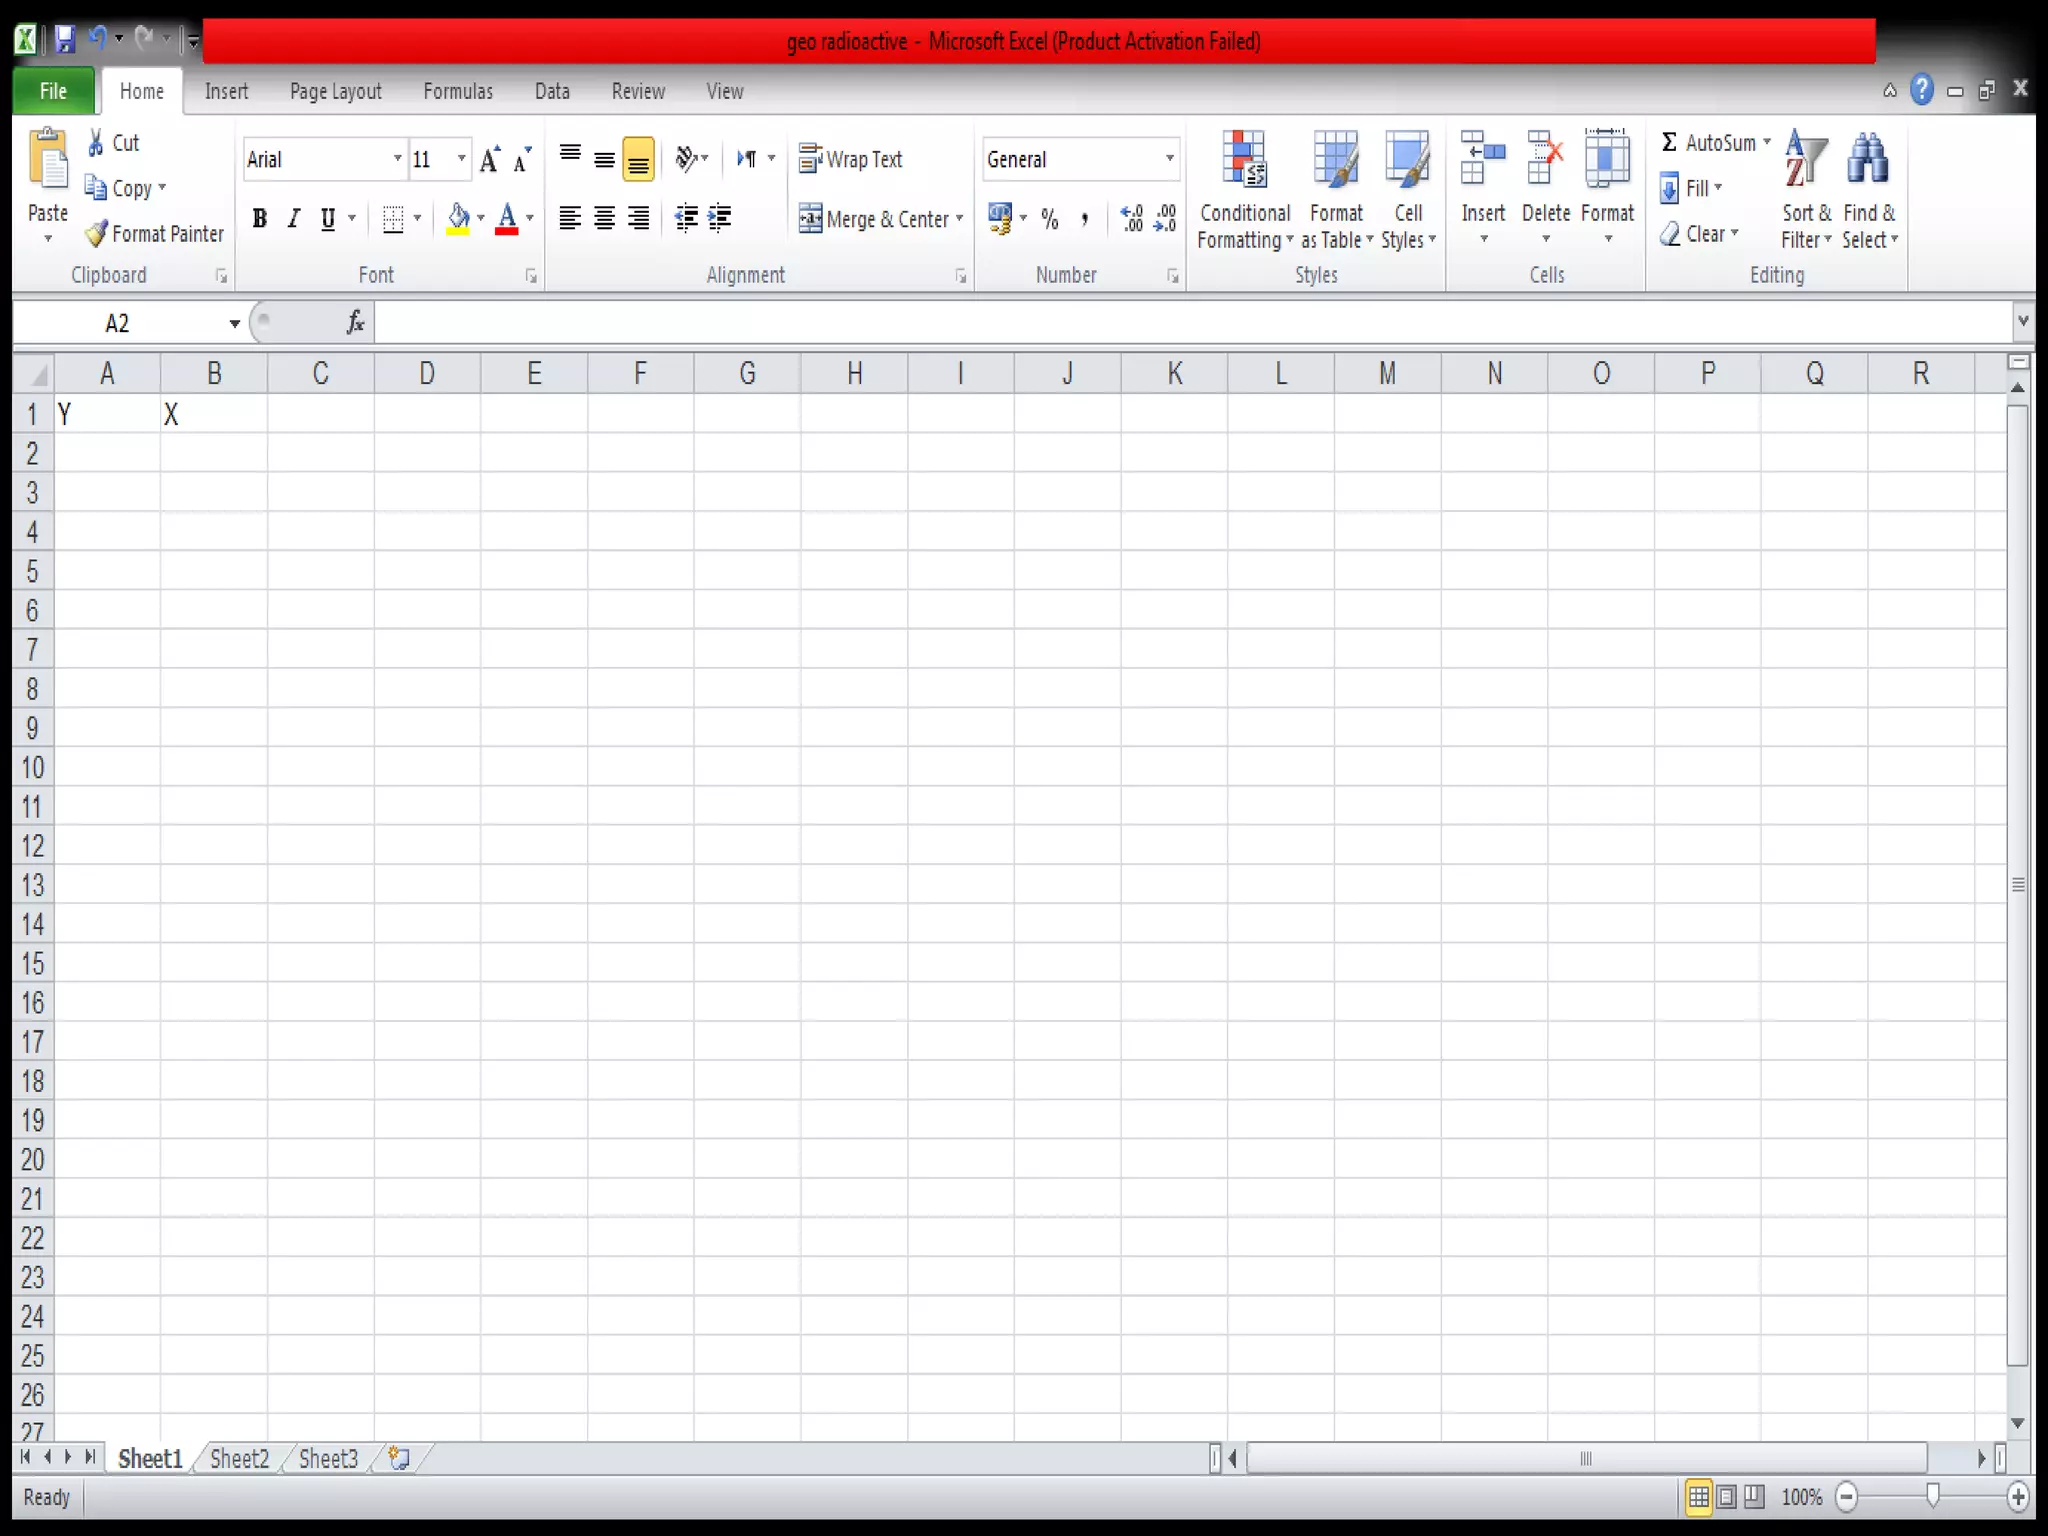Click the Insert Function fx icon
Screen dimensions: 2048x1536
355,323
